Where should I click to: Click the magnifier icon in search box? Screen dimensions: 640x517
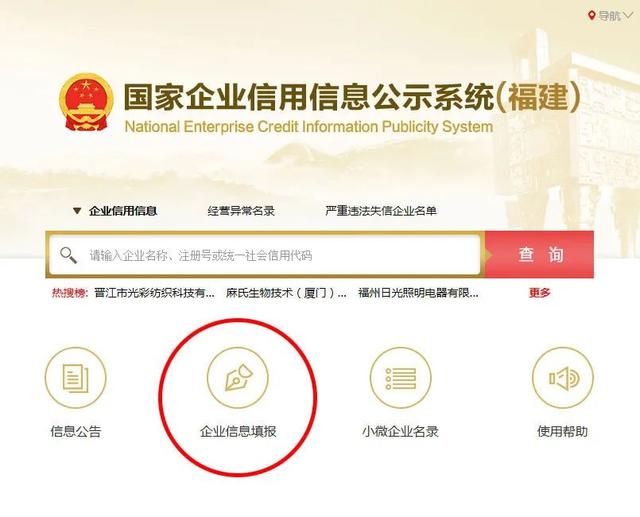68,255
